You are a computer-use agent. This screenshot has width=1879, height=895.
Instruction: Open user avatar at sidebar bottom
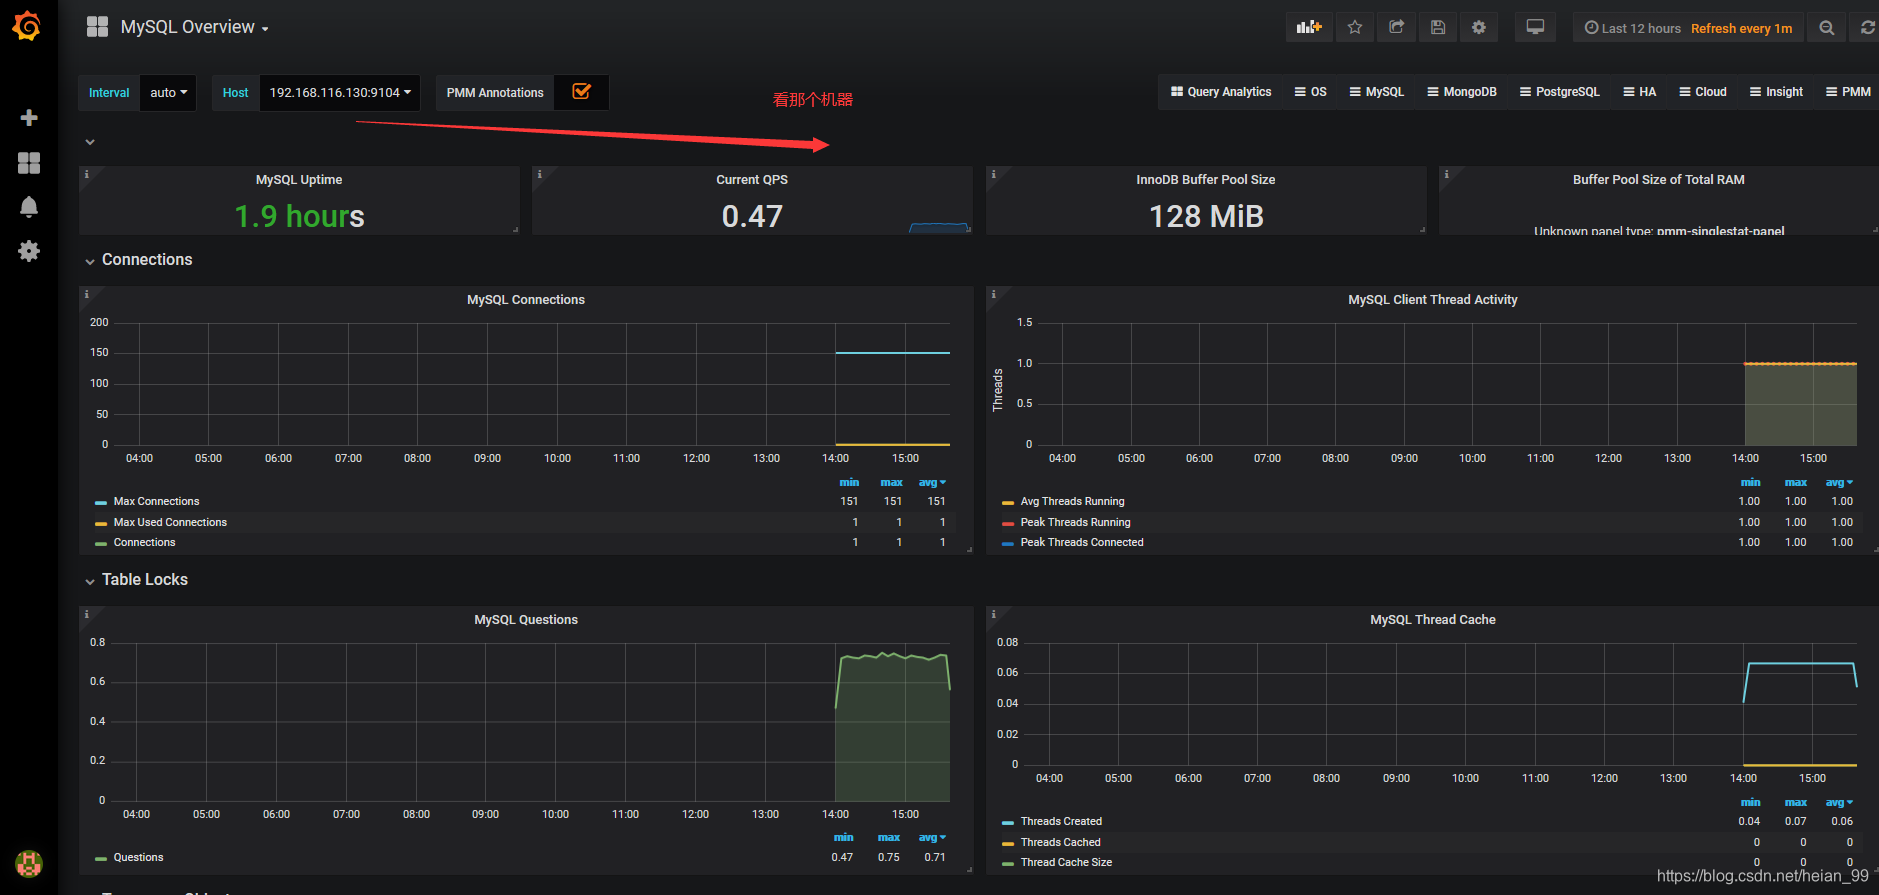point(29,863)
